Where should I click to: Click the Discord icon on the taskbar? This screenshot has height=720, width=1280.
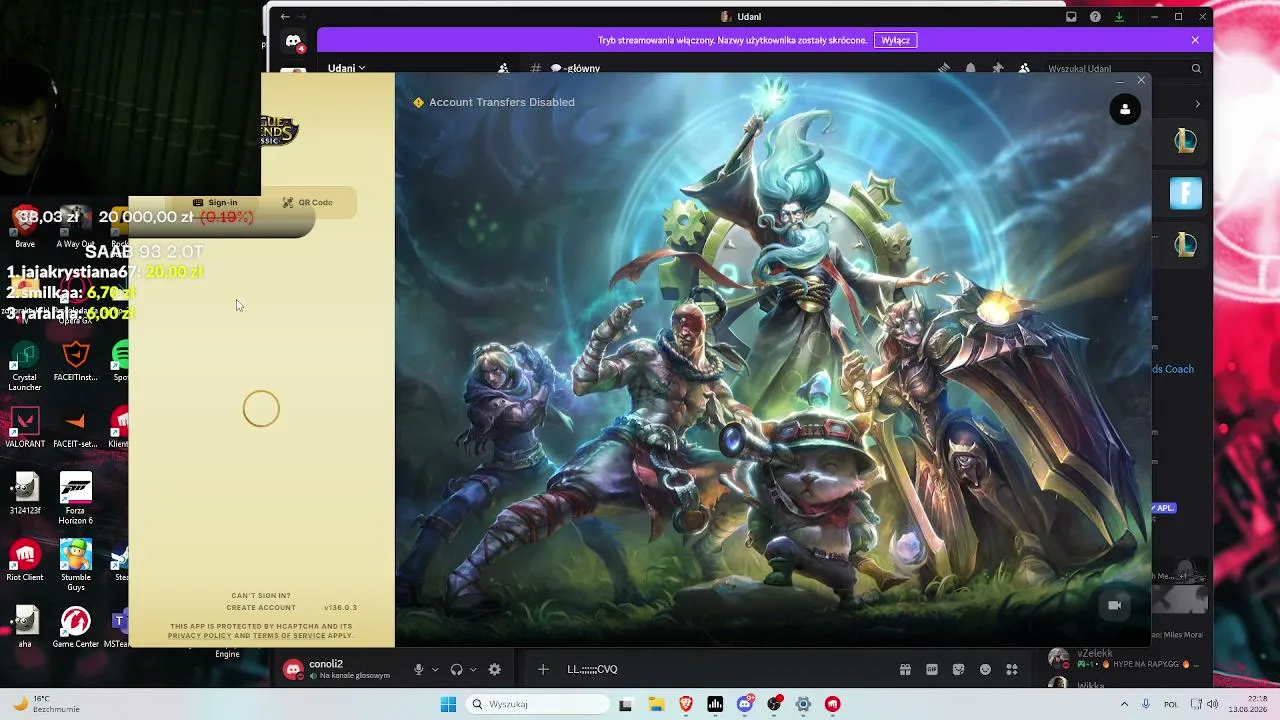(x=745, y=704)
